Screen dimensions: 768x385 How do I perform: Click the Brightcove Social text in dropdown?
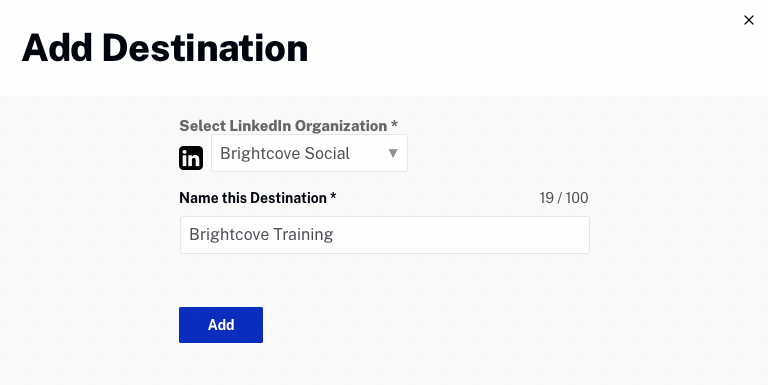[x=285, y=153]
